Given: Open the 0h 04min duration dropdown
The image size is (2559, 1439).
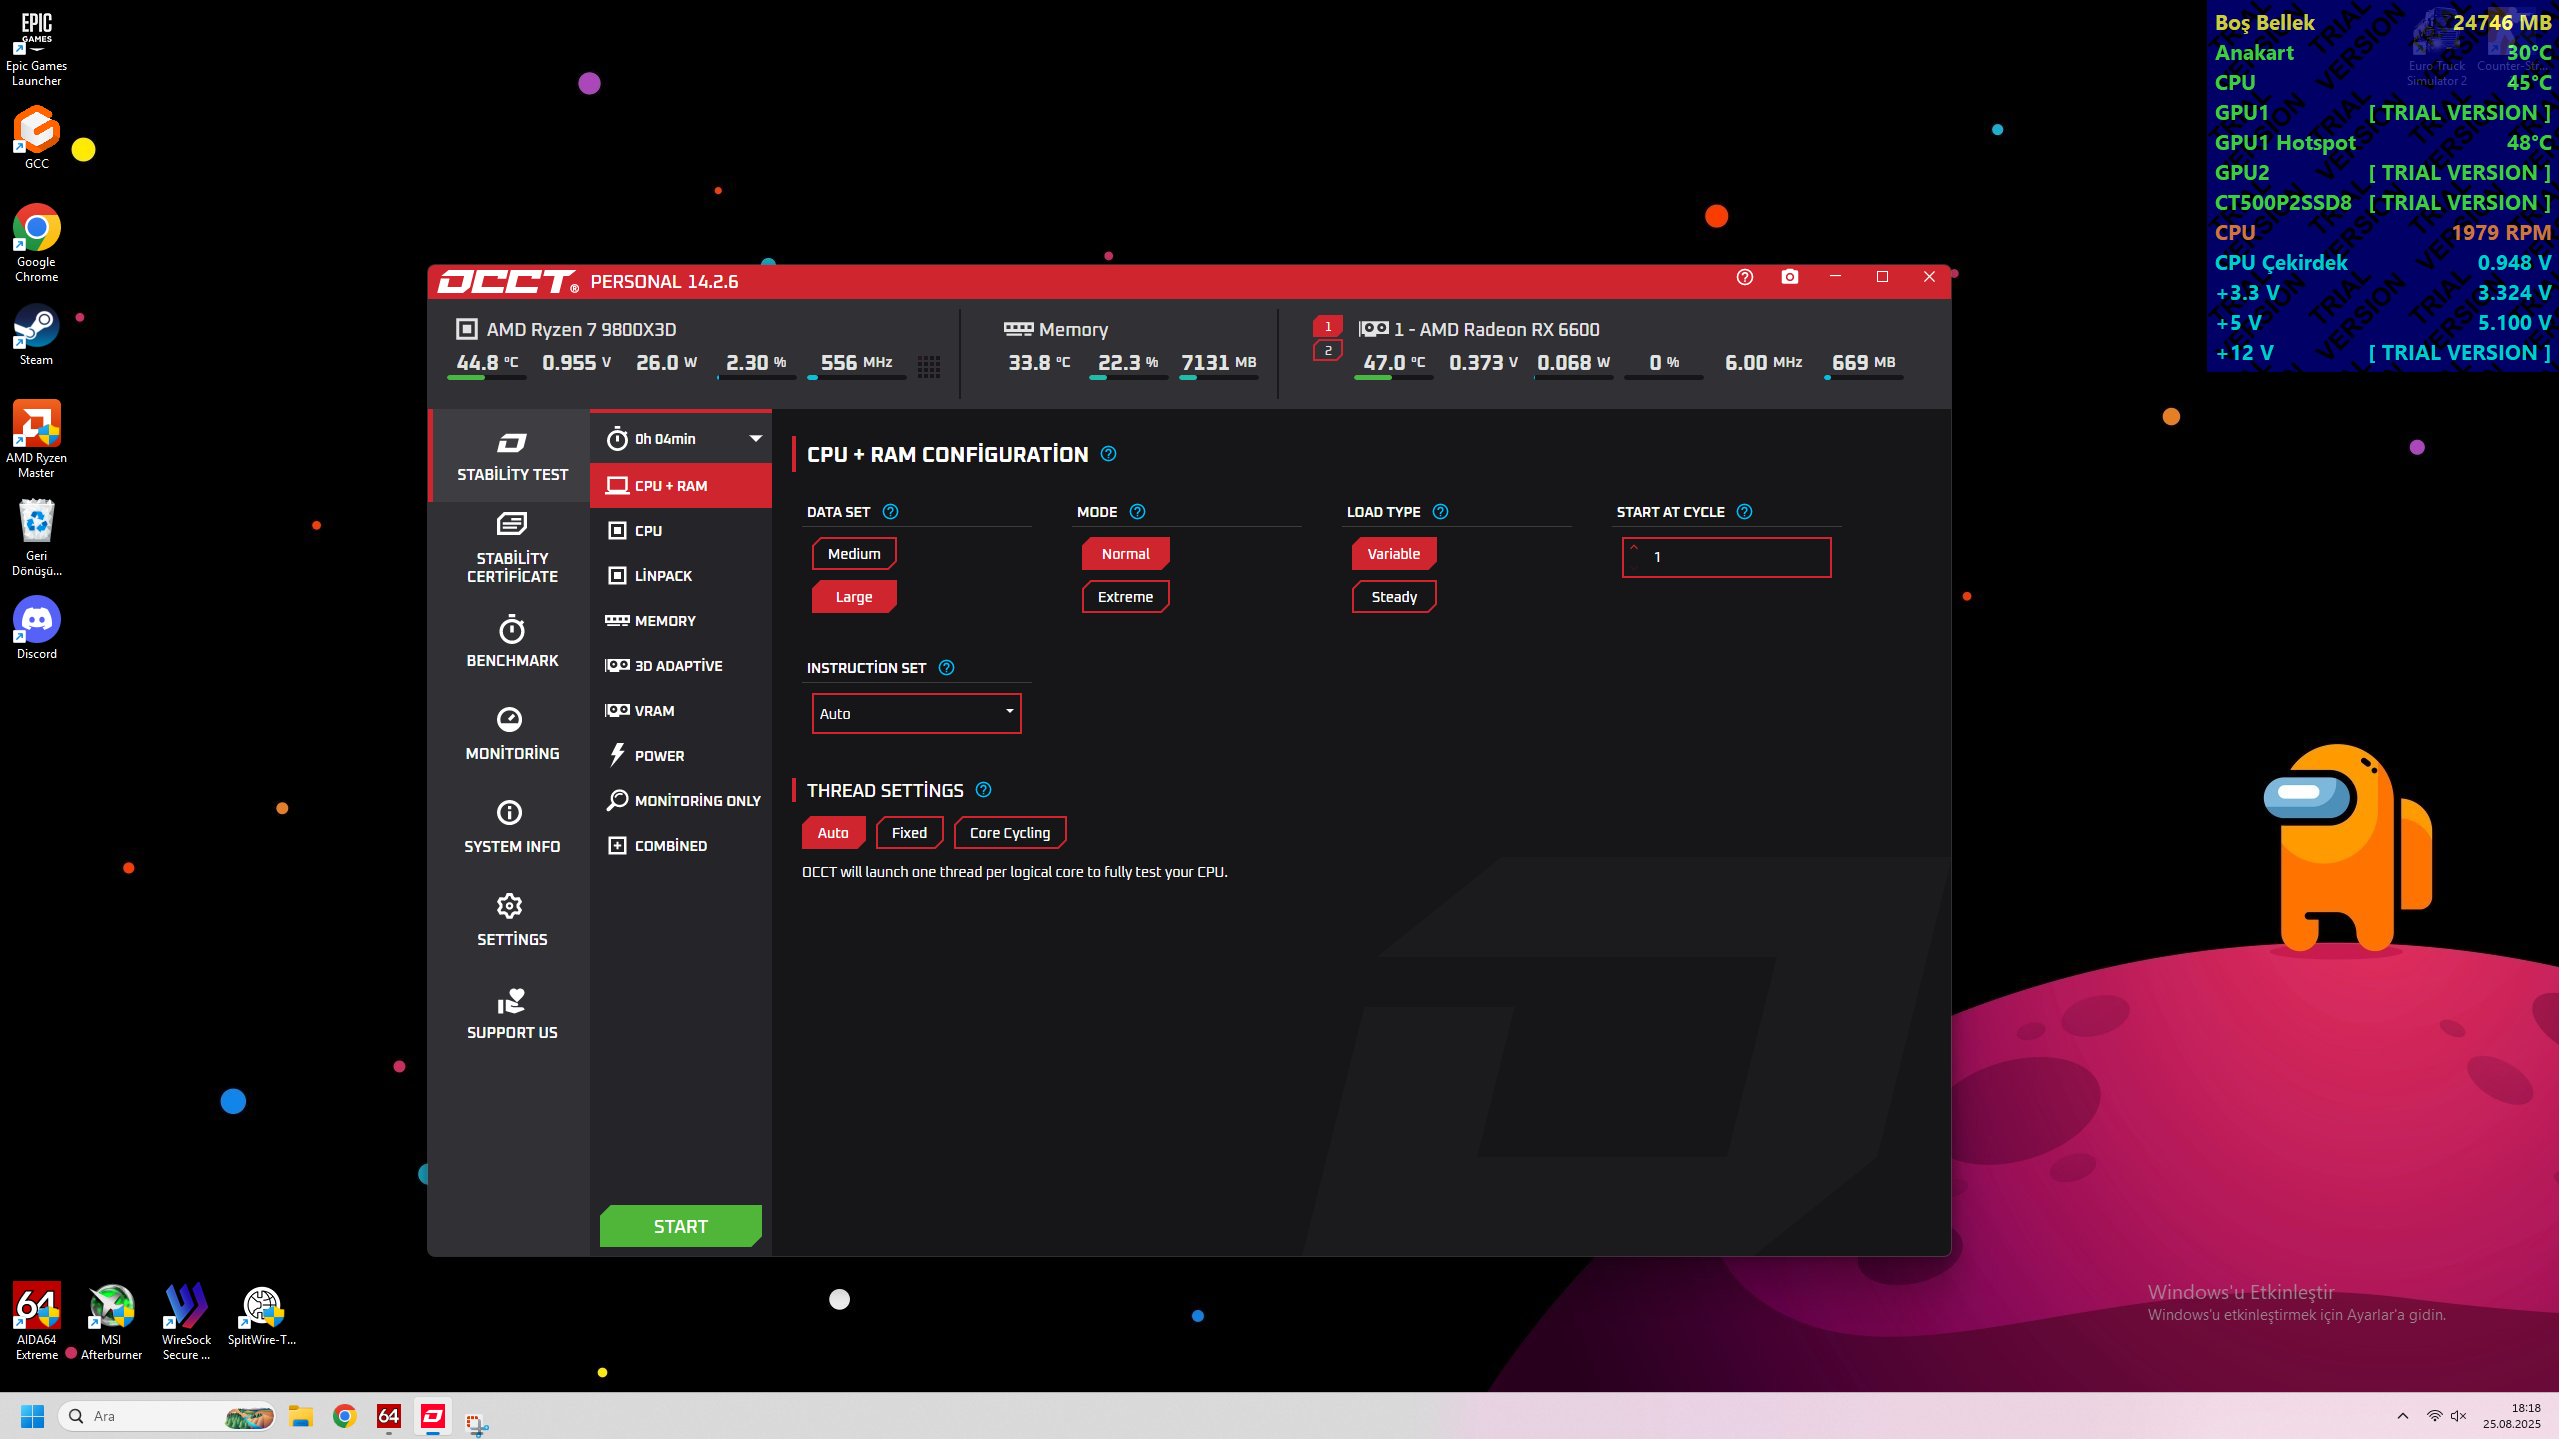Looking at the screenshot, I should 681,439.
